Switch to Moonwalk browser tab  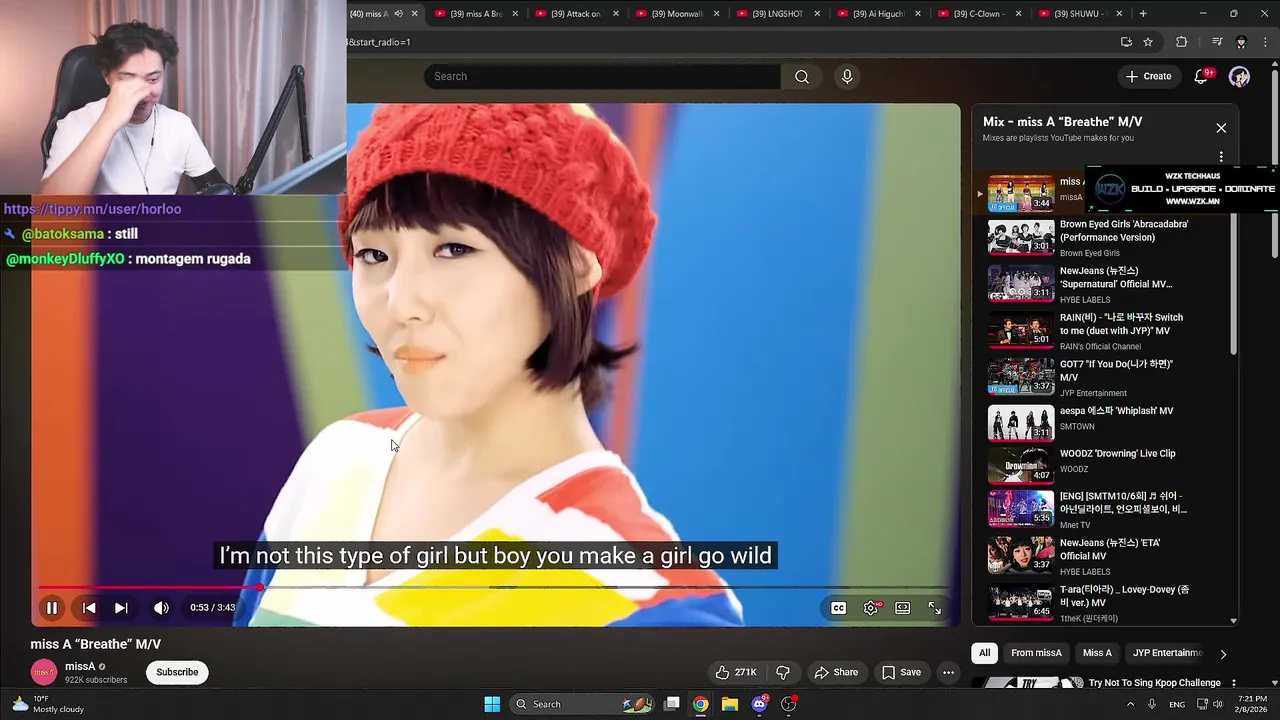[x=677, y=14]
